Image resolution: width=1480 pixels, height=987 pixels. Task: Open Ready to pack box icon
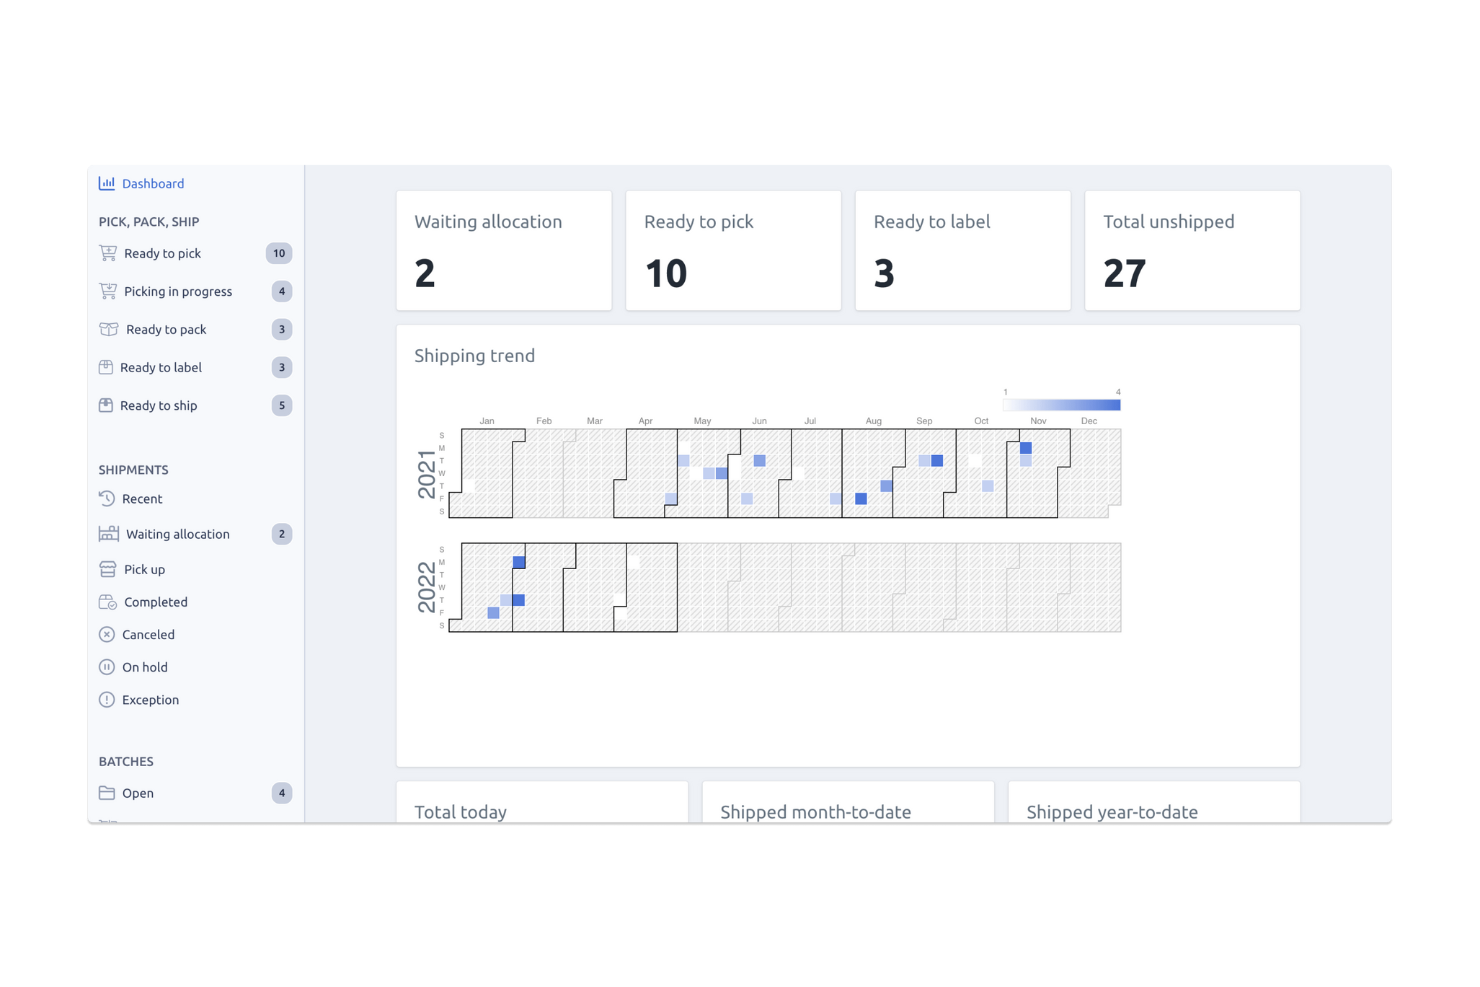107,329
